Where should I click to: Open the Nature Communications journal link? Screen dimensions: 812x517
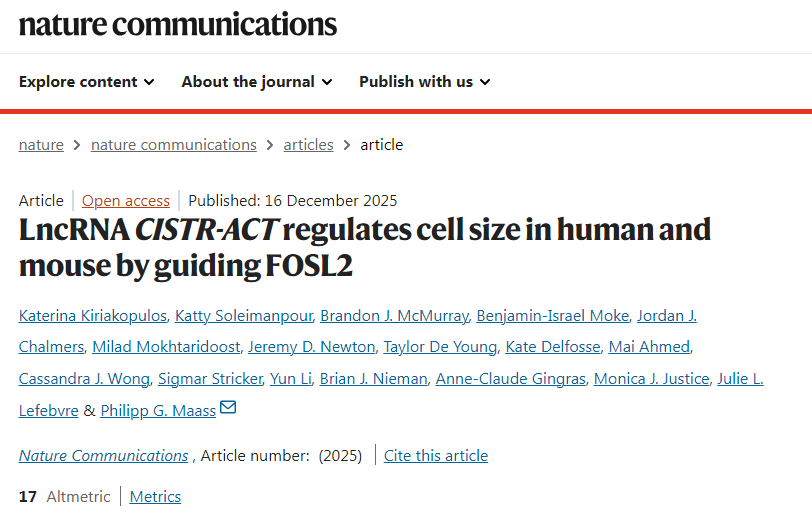103,456
